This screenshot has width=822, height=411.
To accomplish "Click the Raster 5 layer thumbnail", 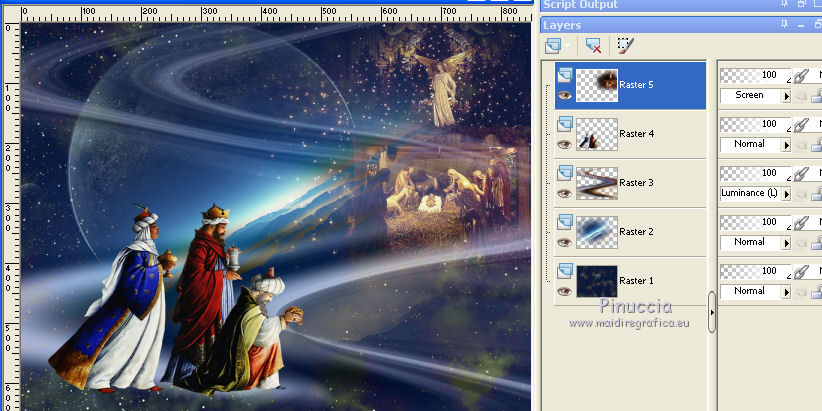I will pyautogui.click(x=597, y=85).
